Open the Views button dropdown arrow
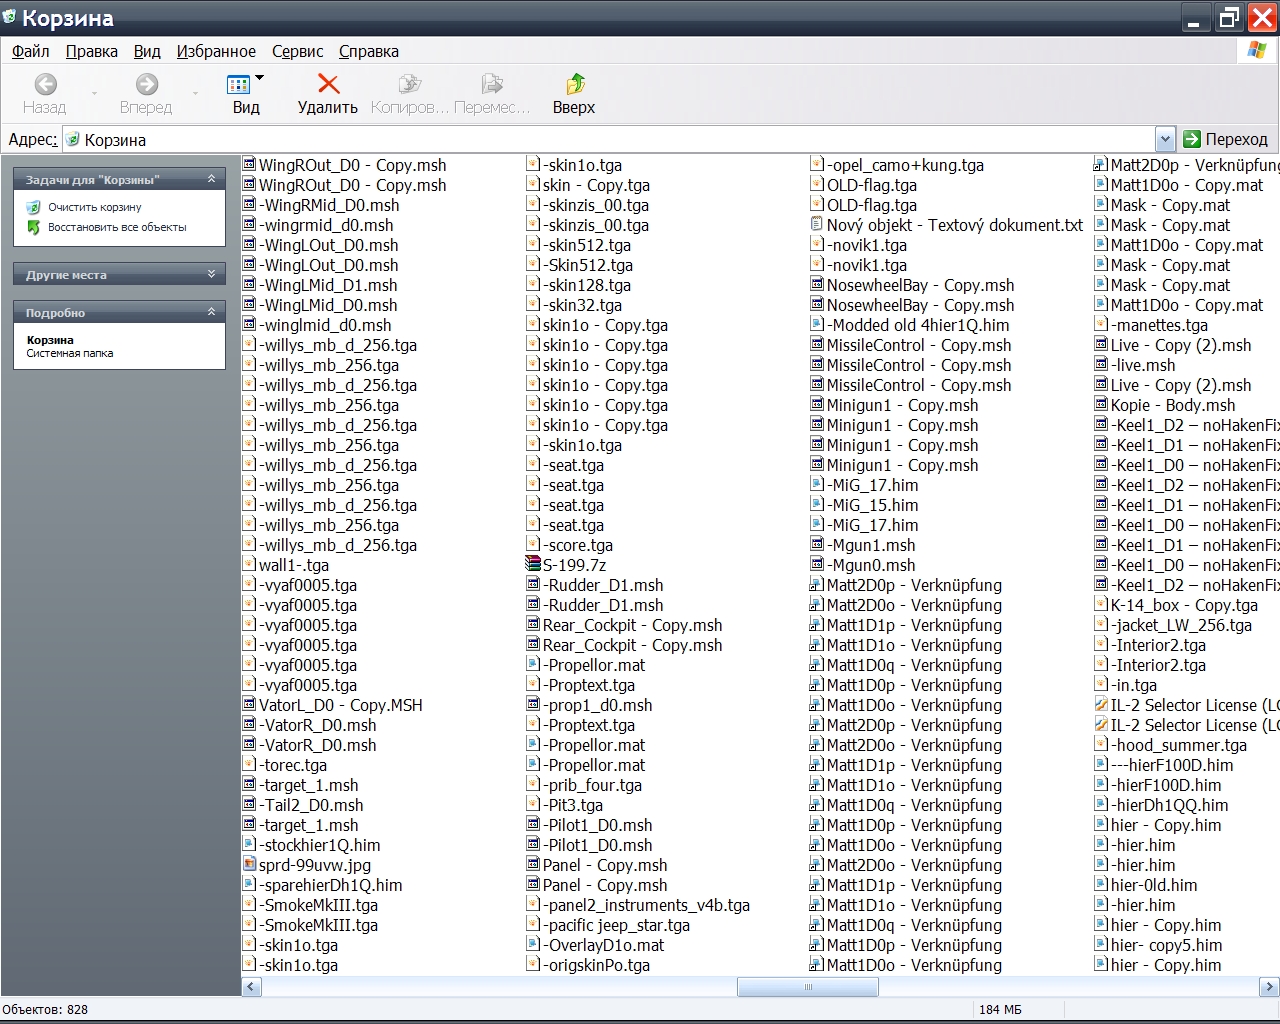This screenshot has height=1024, width=1280. click(x=260, y=78)
